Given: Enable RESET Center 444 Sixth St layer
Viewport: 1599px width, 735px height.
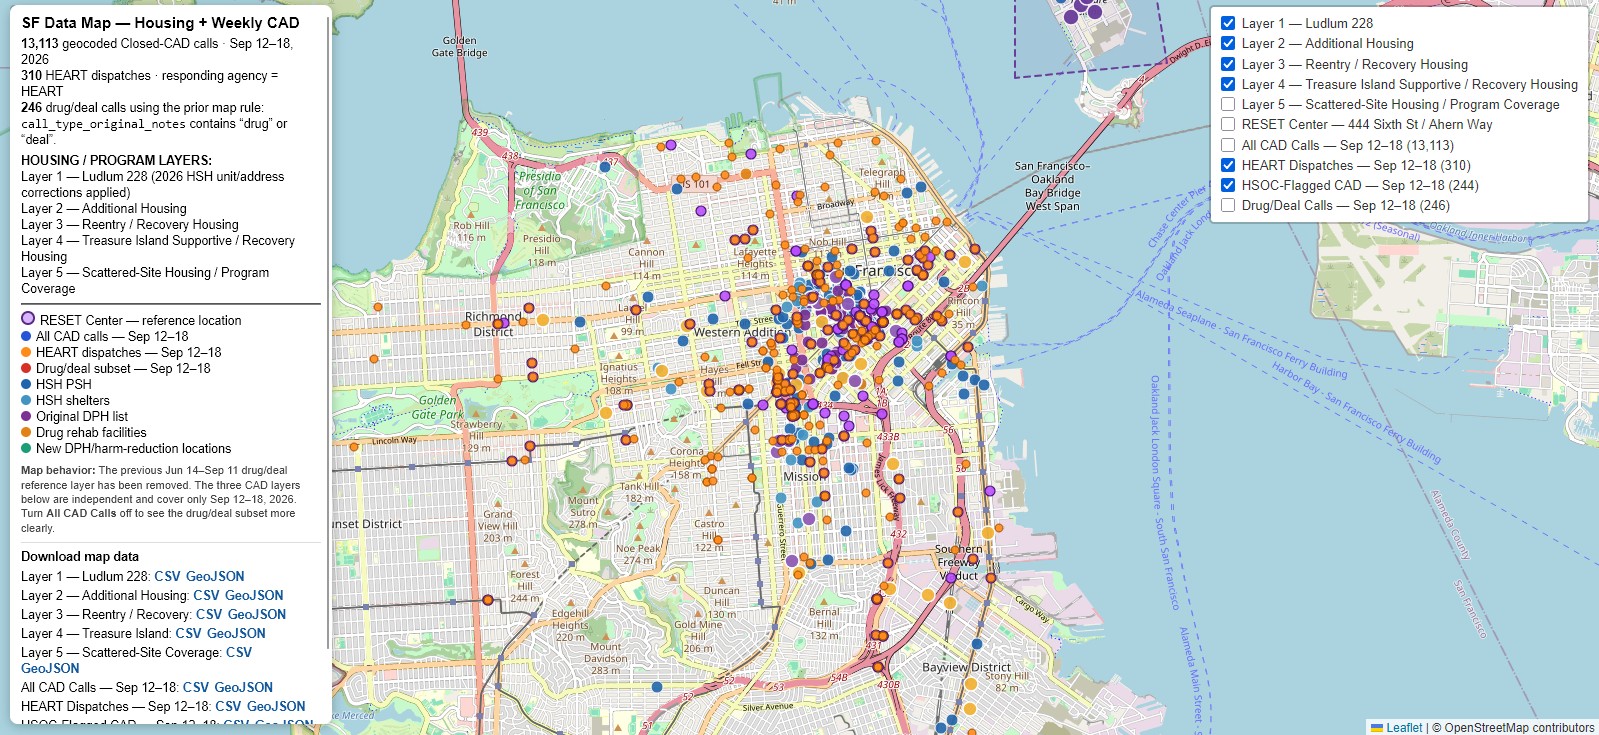Looking at the screenshot, I should coord(1228,124).
